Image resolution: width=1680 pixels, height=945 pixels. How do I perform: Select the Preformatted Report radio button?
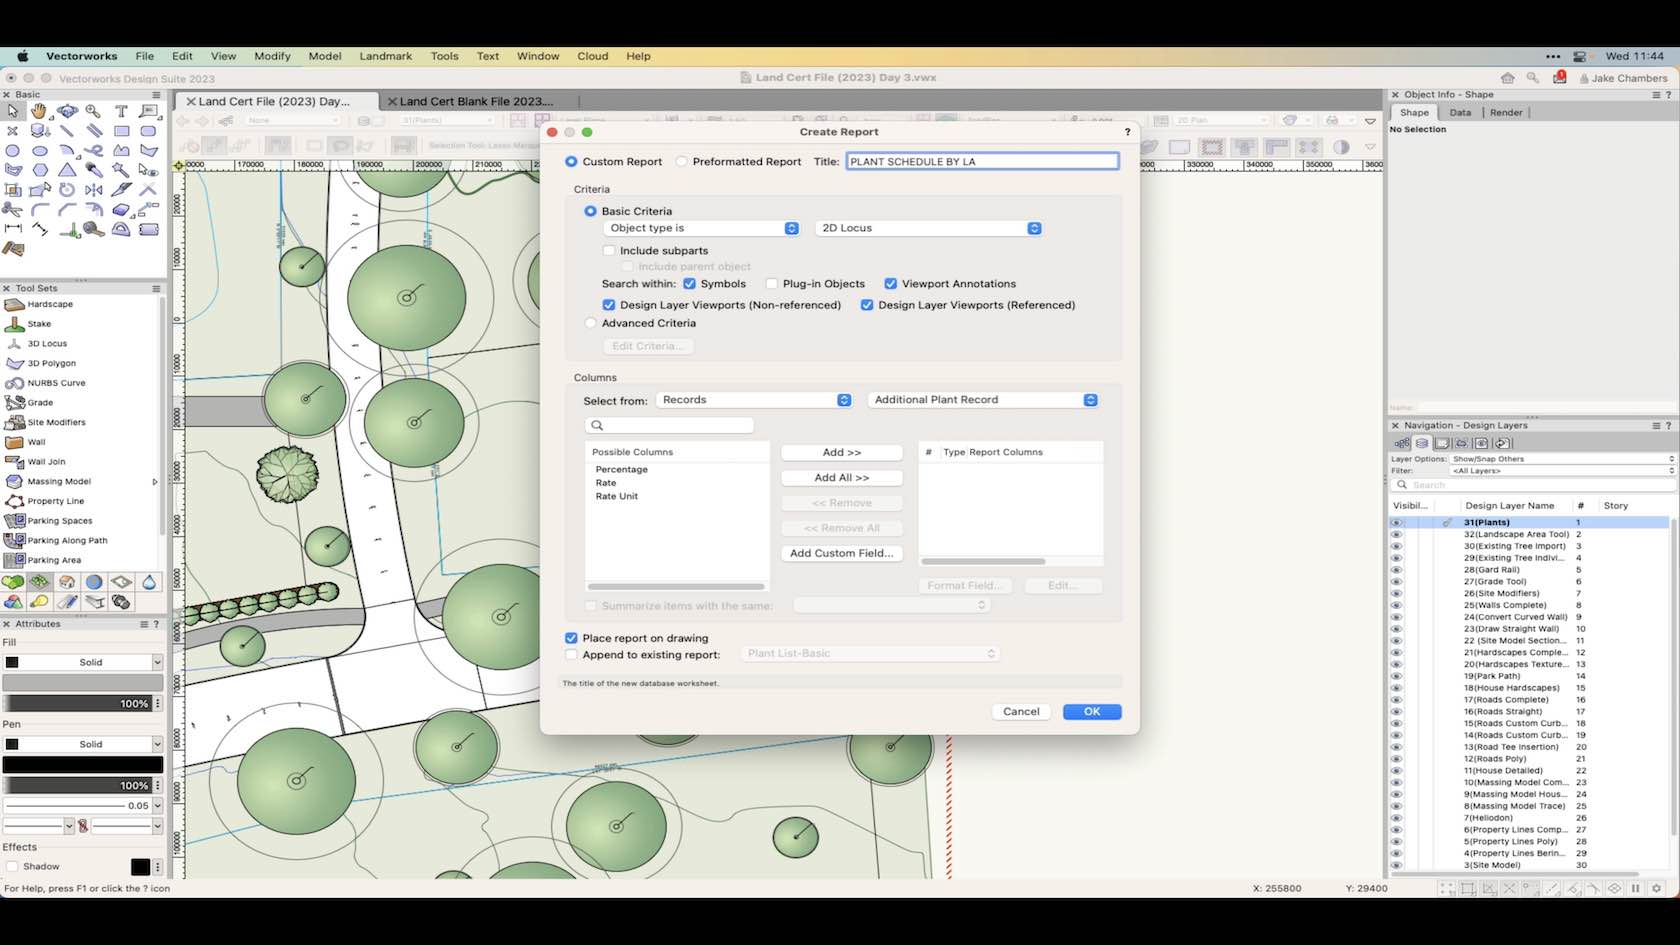pos(682,161)
